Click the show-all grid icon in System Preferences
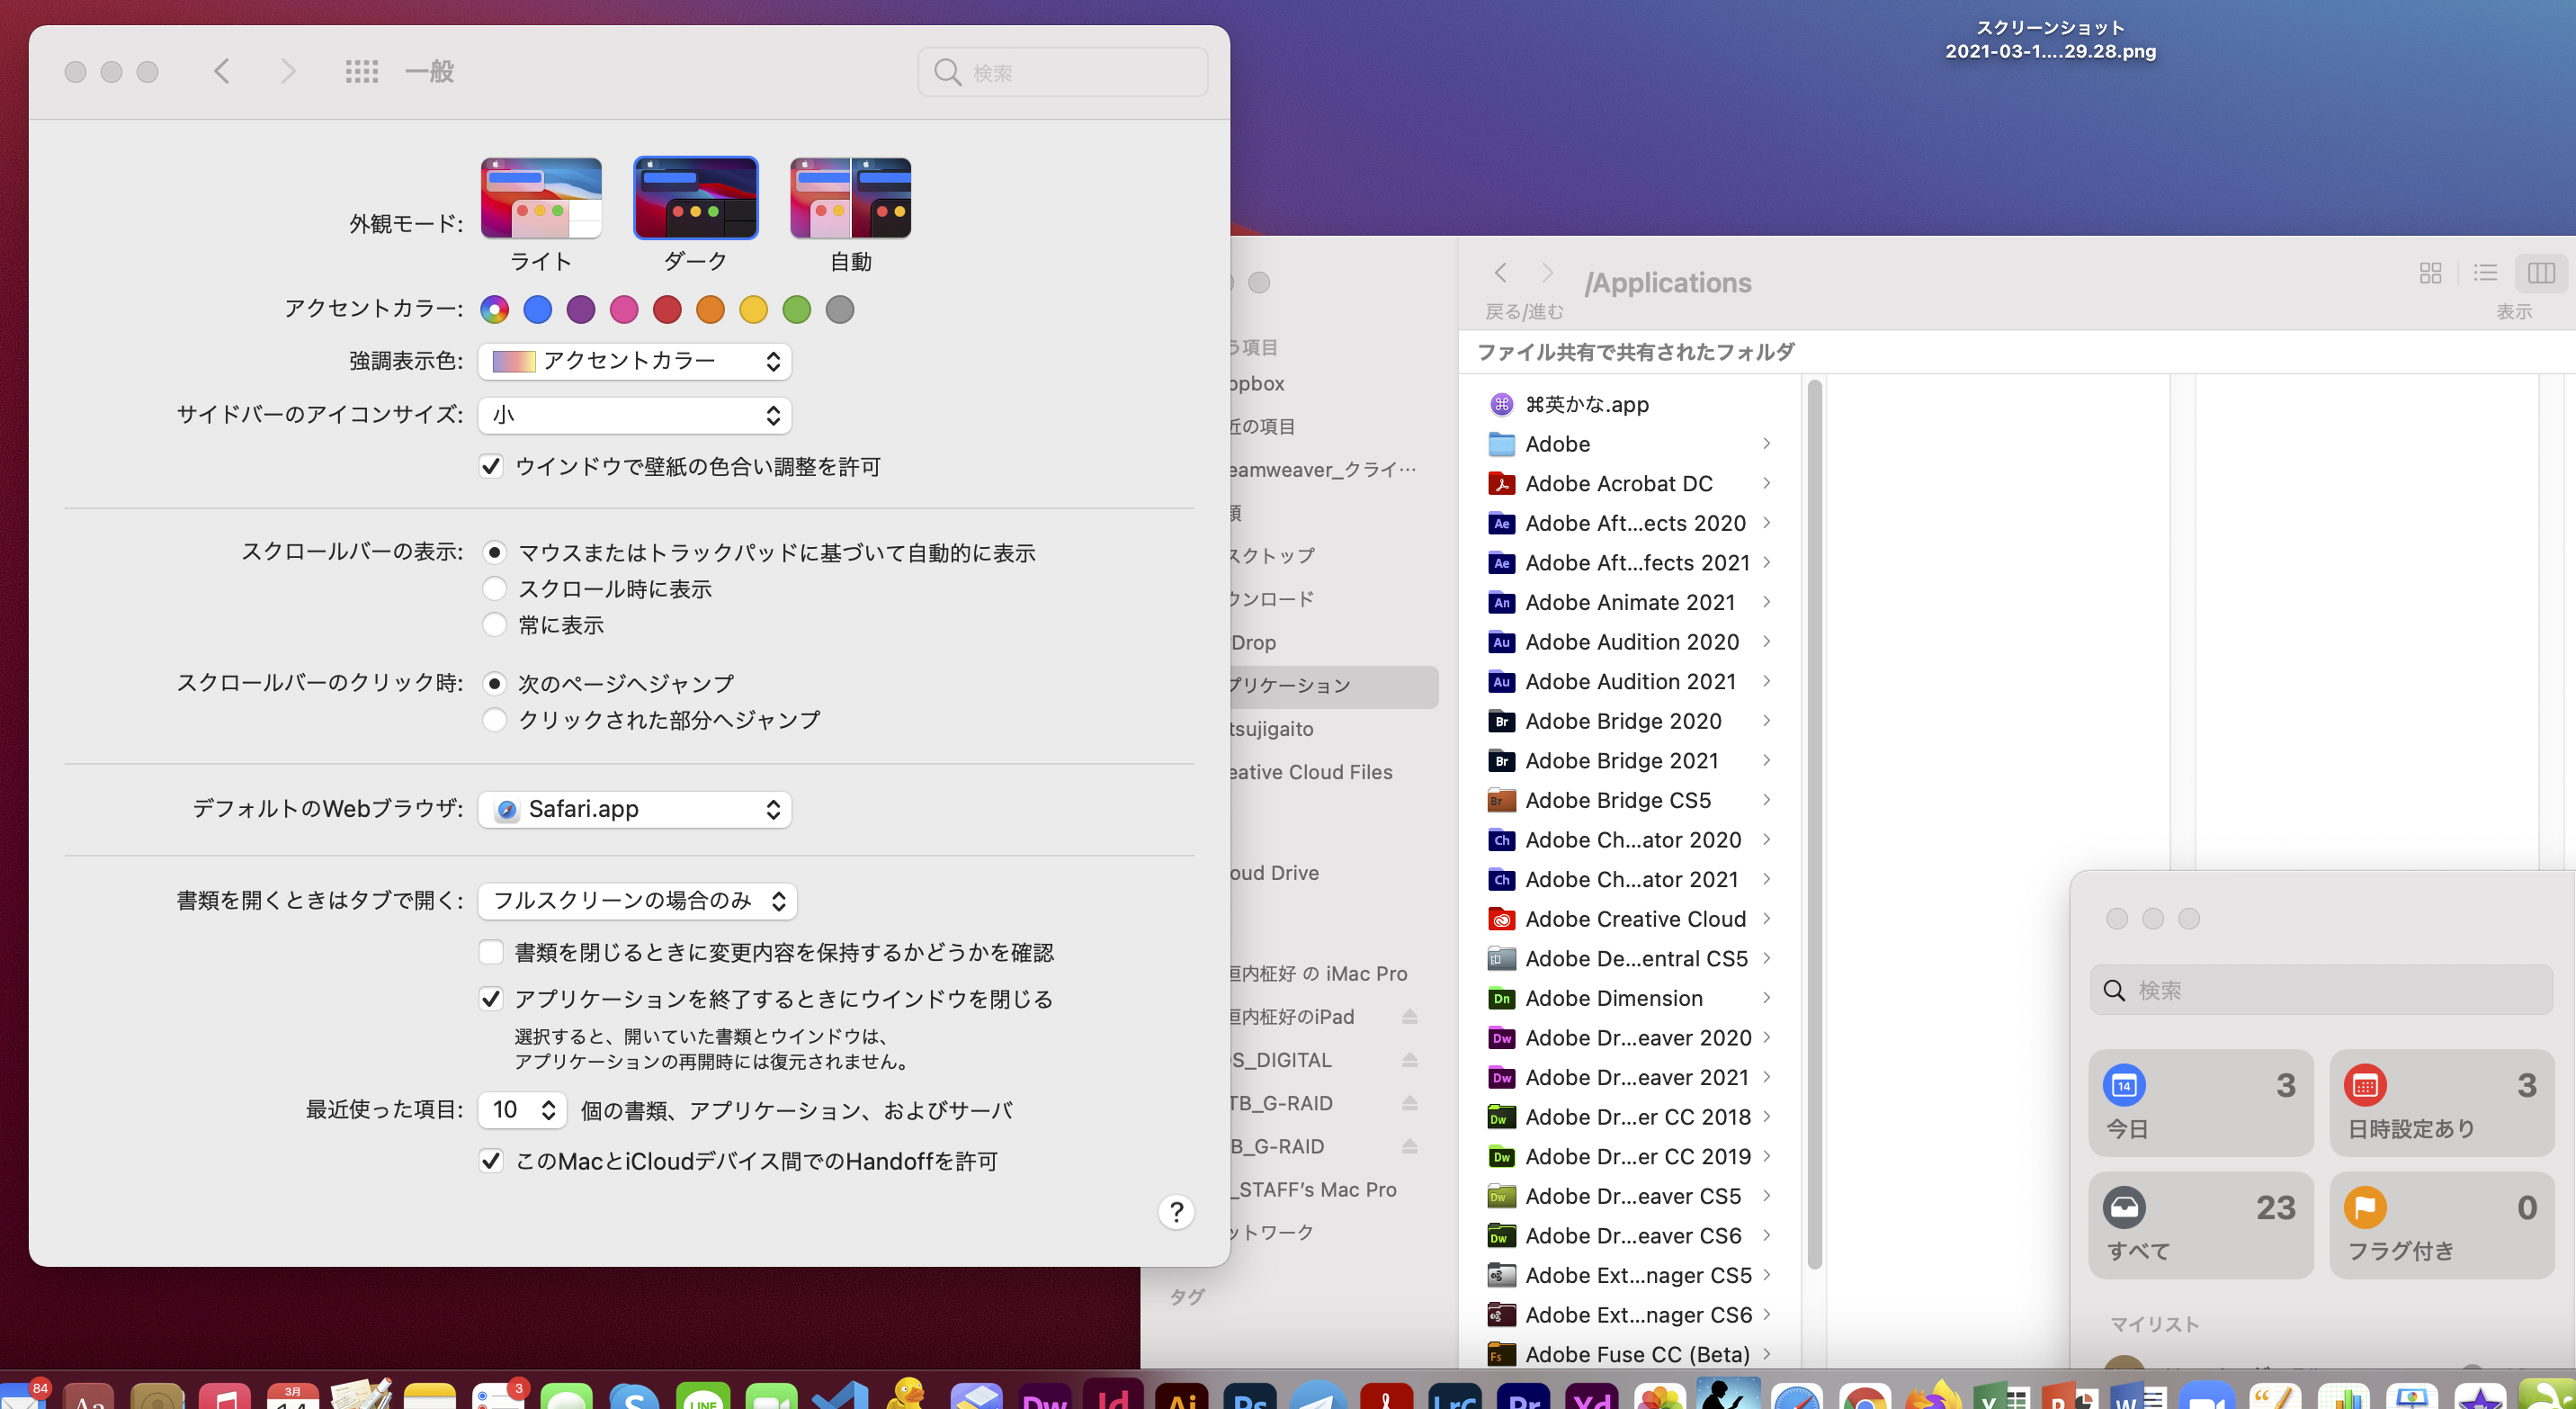 coord(361,71)
